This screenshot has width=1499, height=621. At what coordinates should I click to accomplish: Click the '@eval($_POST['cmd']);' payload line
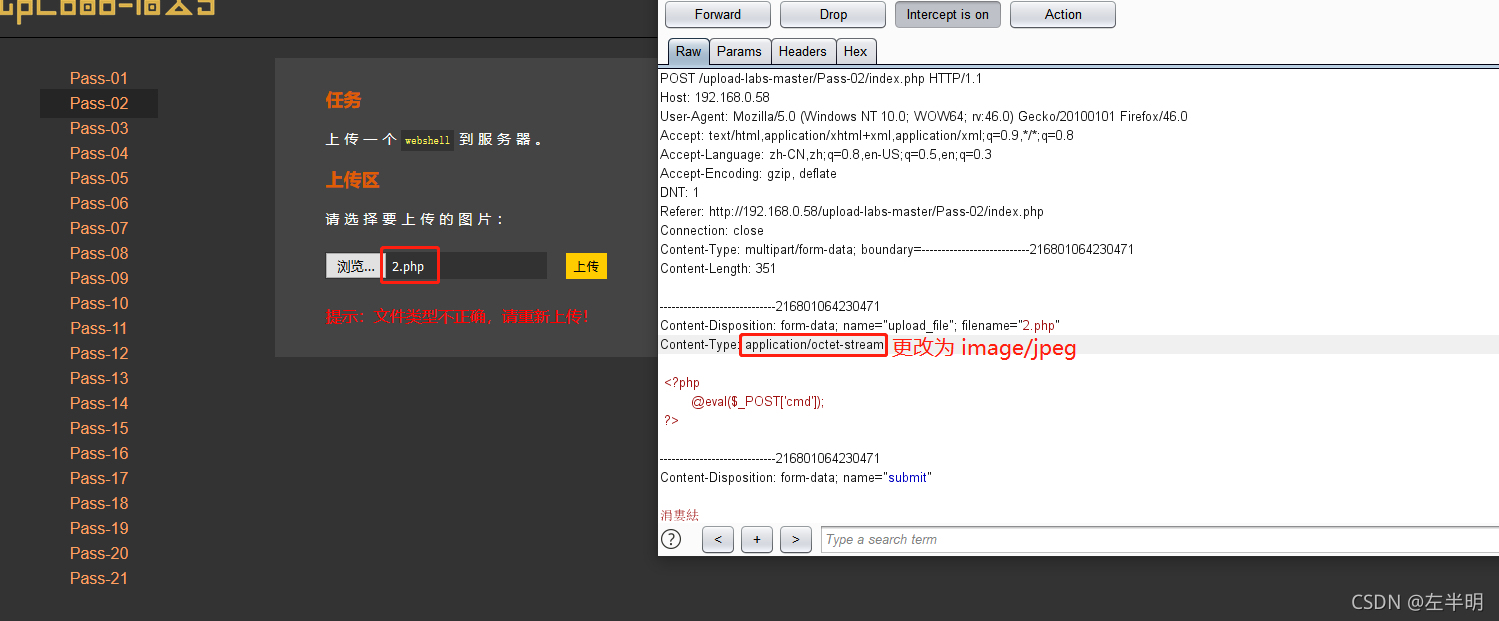tap(757, 401)
